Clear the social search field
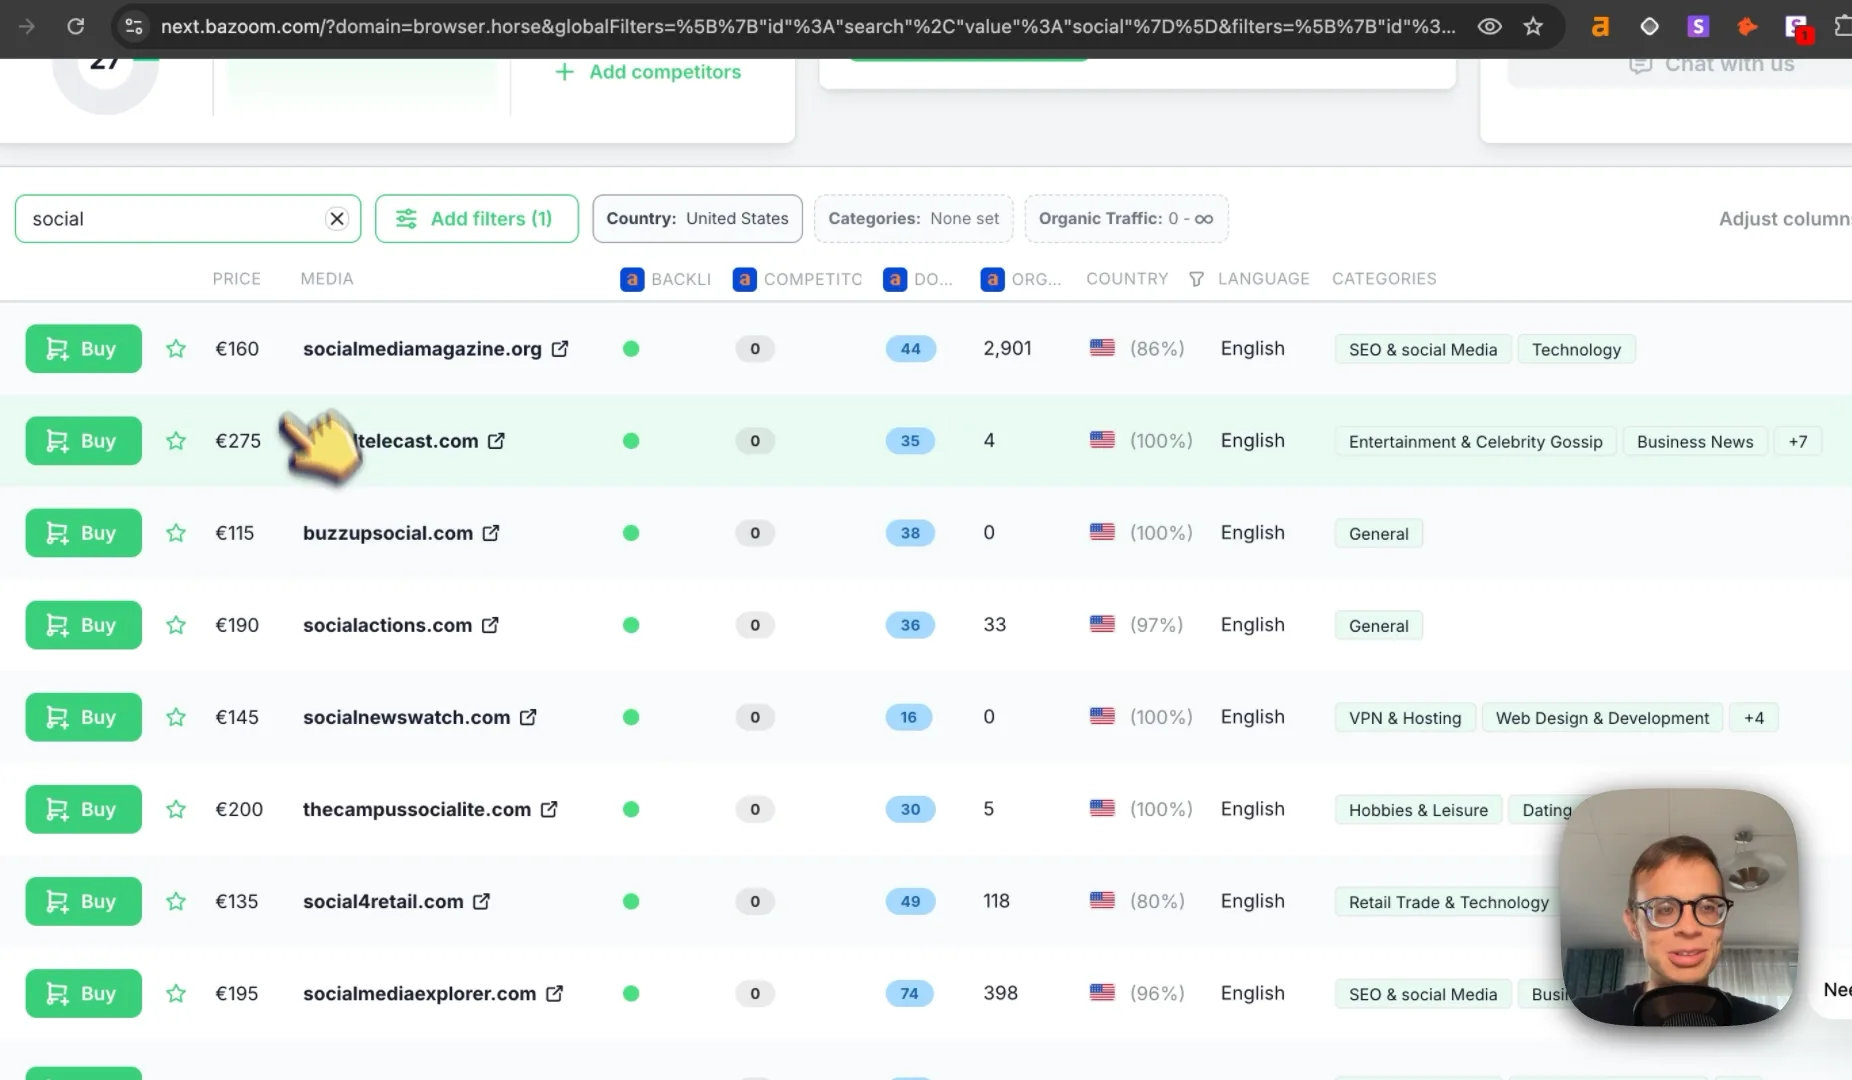 (x=337, y=219)
